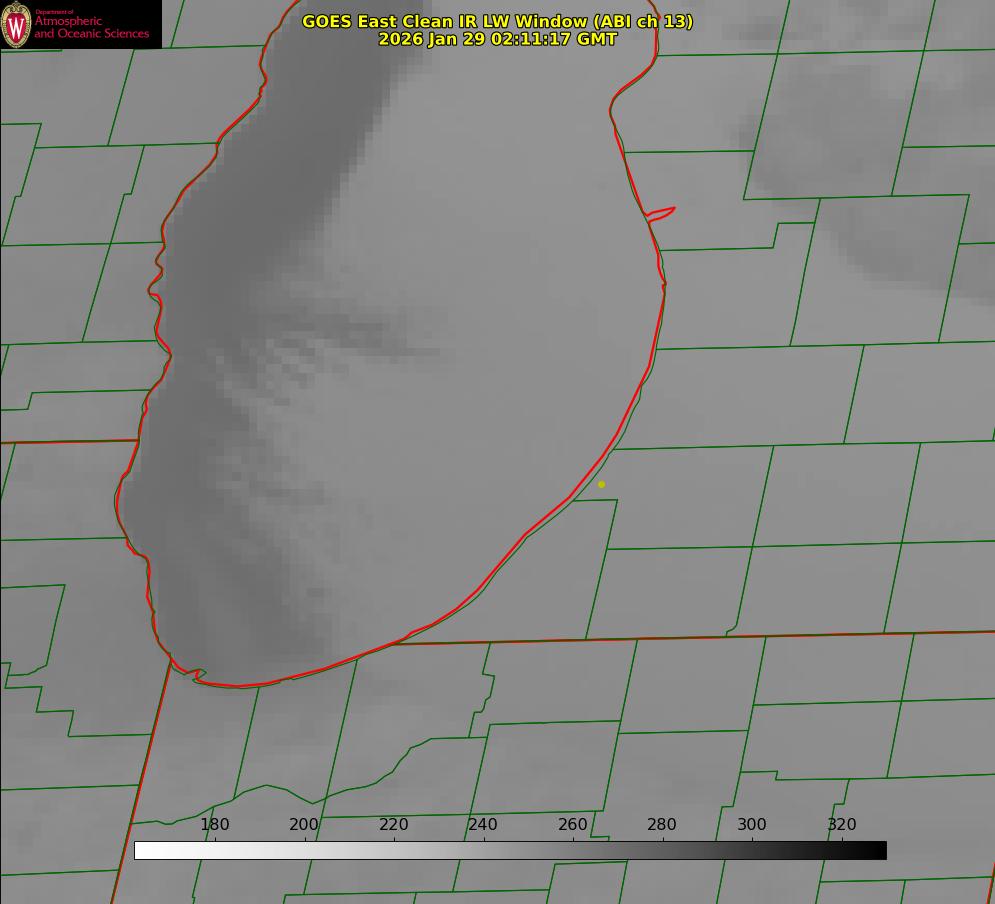Click the 260 colorbar tick label
995x904 pixels.
(573, 825)
